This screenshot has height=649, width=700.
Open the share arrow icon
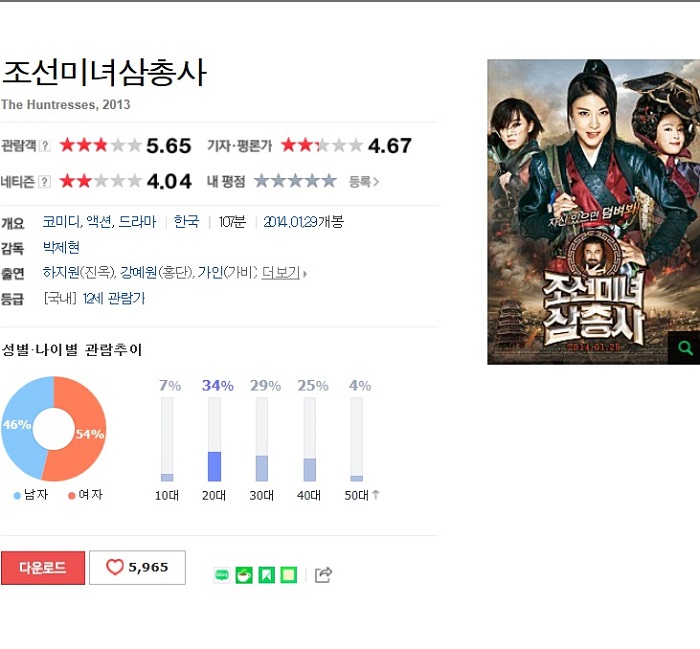click(x=324, y=575)
